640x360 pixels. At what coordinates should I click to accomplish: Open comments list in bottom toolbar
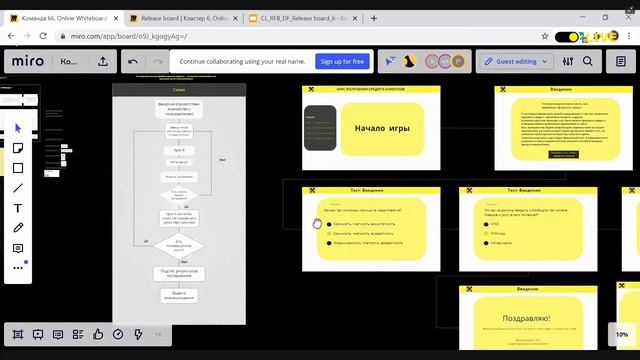tap(58, 335)
